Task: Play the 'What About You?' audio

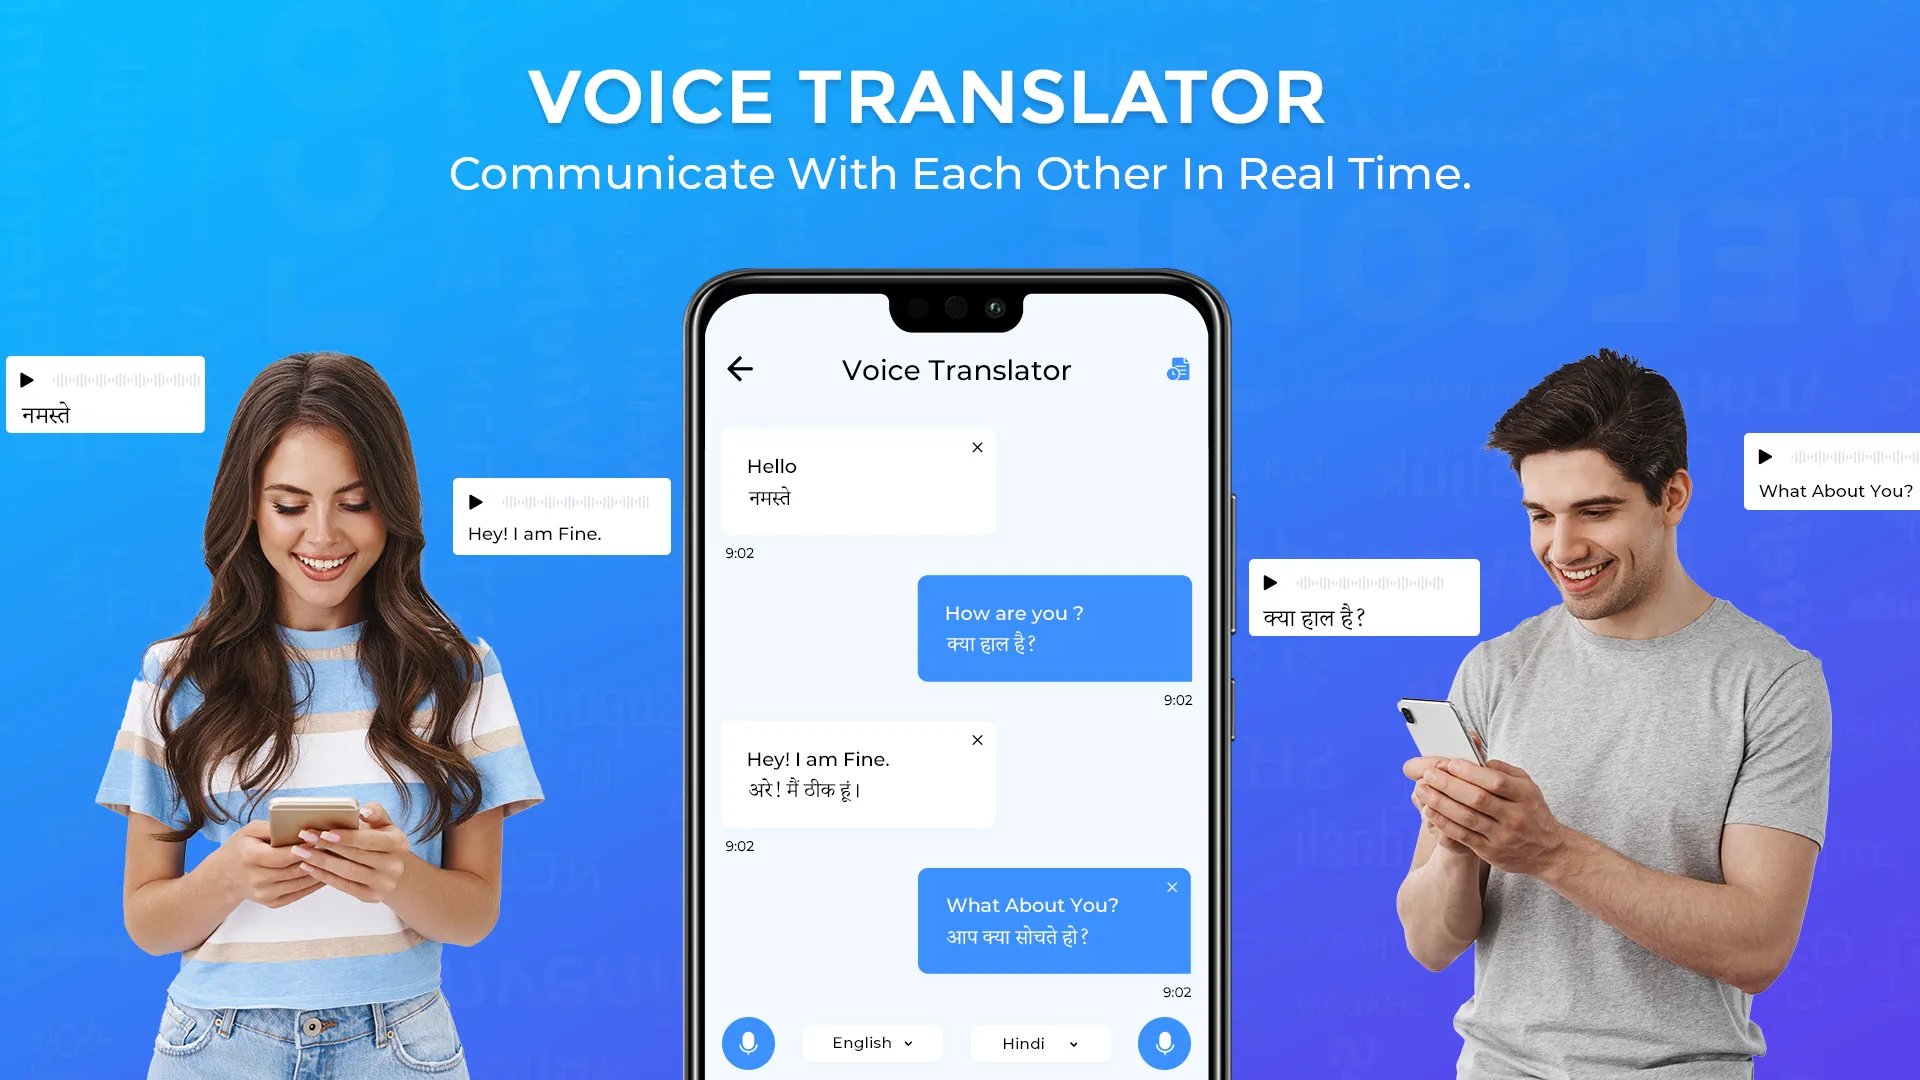Action: click(x=1764, y=458)
